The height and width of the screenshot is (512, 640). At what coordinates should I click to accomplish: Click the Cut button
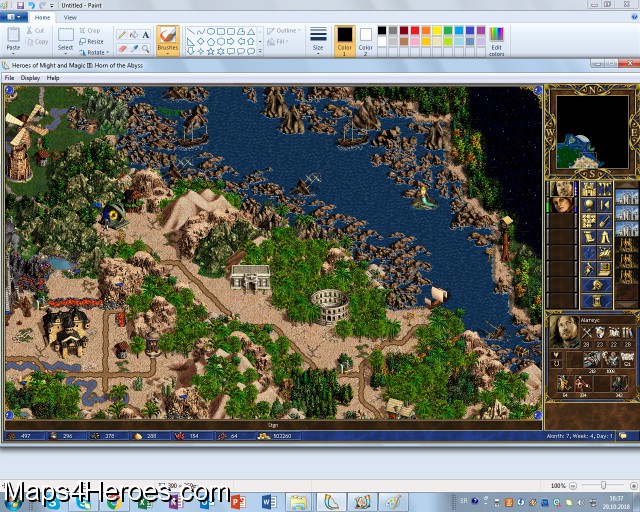36,31
